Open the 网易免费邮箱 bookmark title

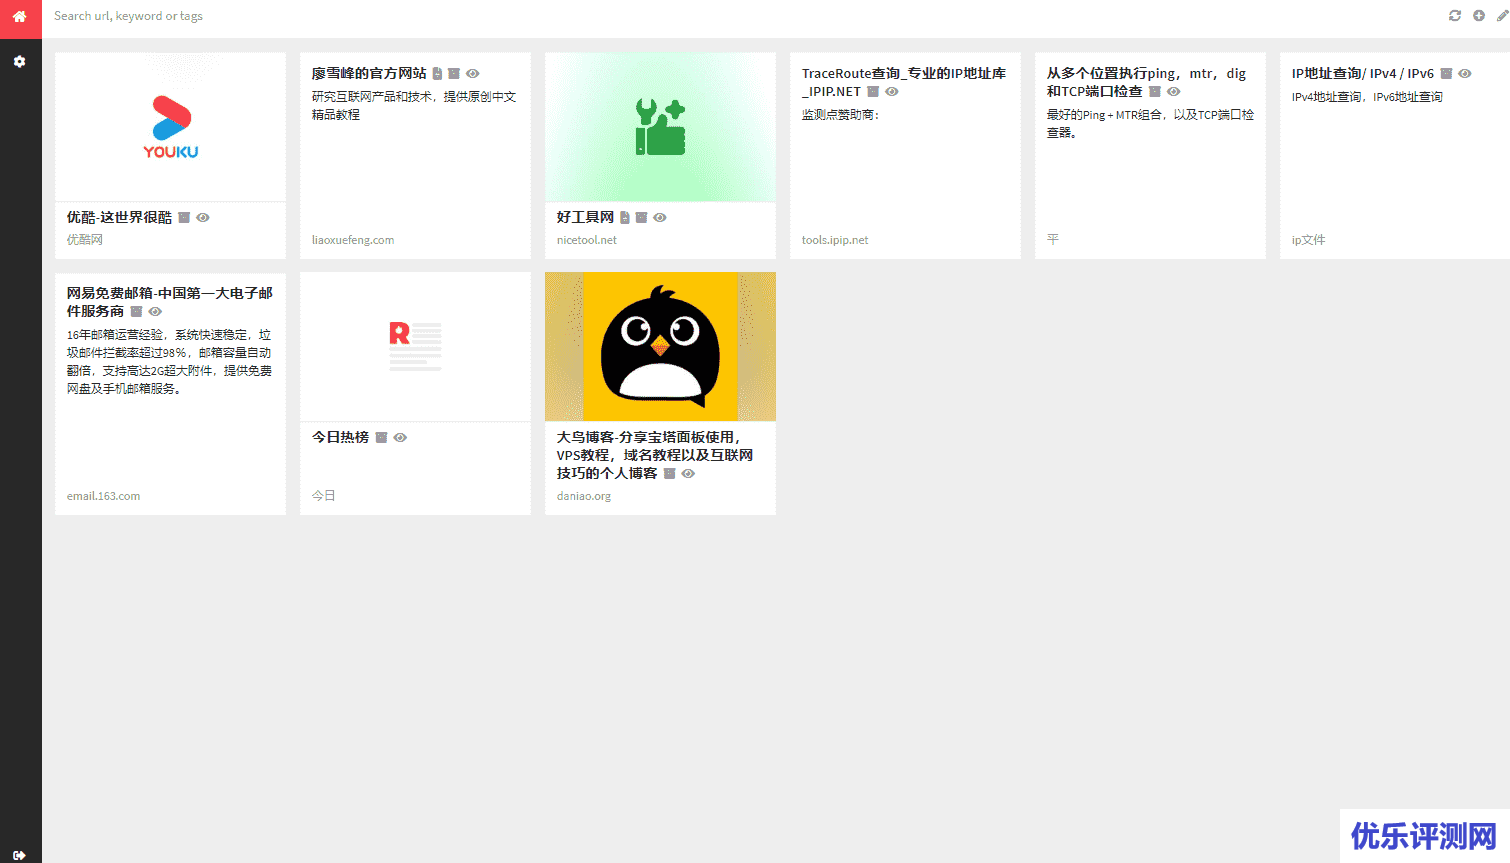(169, 302)
